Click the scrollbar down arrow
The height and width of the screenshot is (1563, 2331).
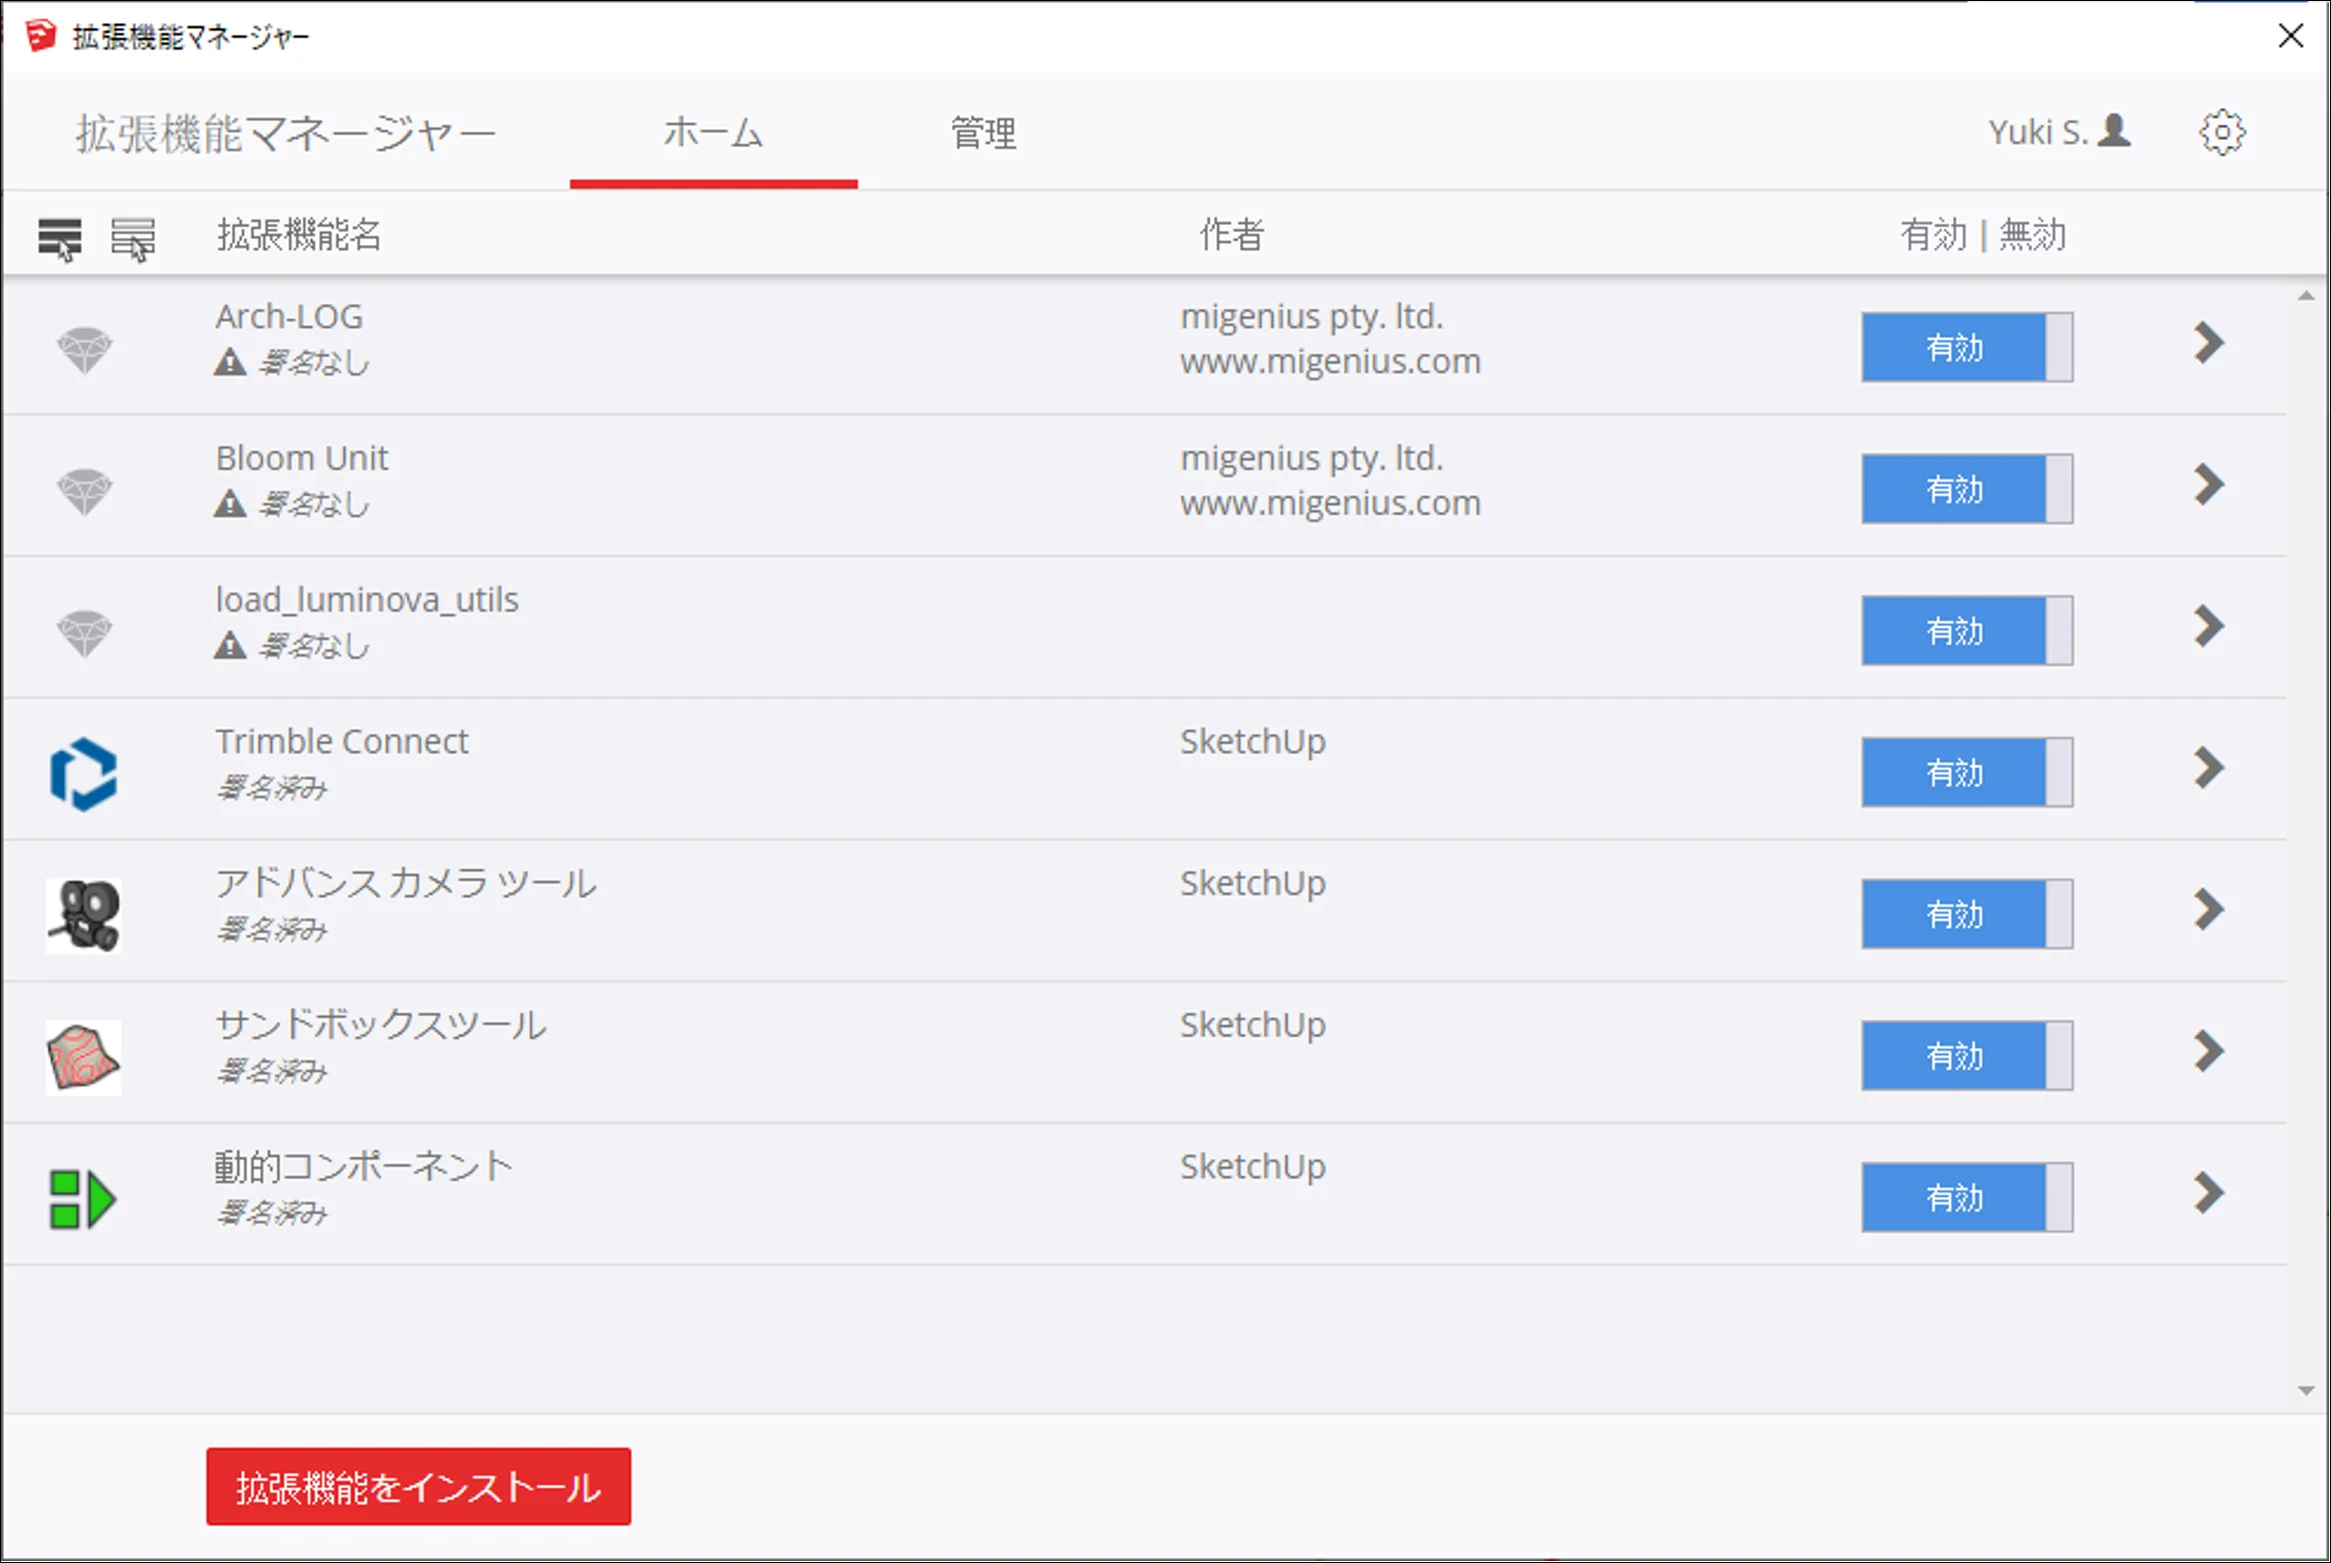pos(2307,1391)
